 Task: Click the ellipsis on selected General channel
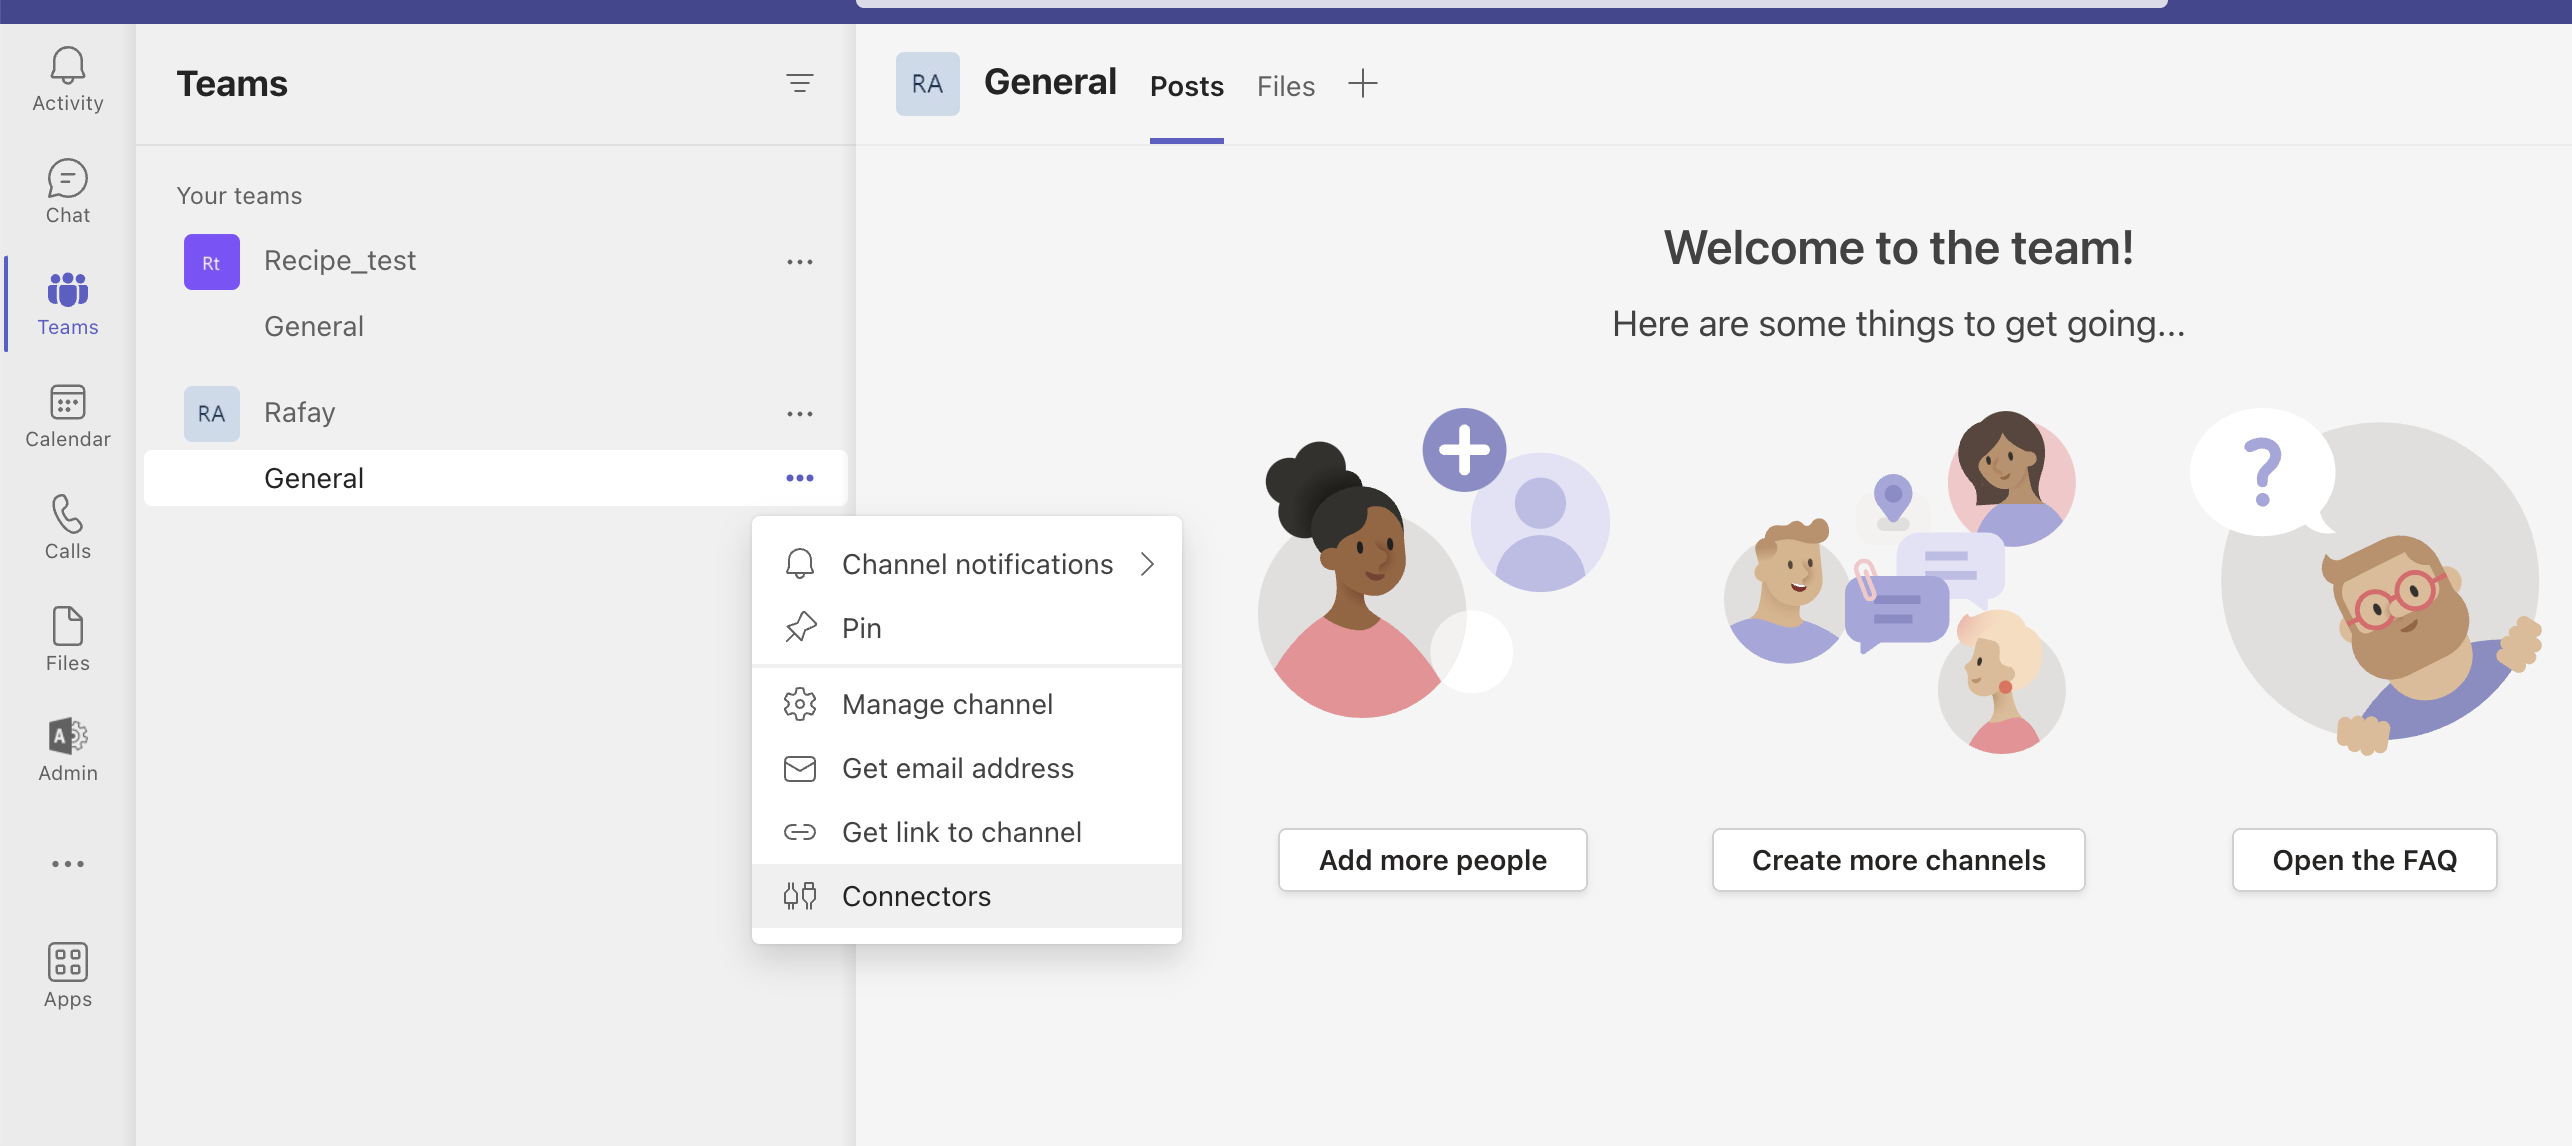pyautogui.click(x=799, y=478)
